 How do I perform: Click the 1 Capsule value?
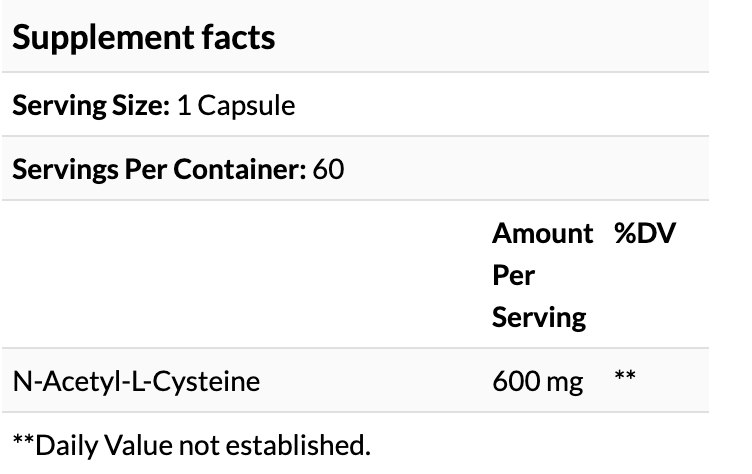pos(236,106)
